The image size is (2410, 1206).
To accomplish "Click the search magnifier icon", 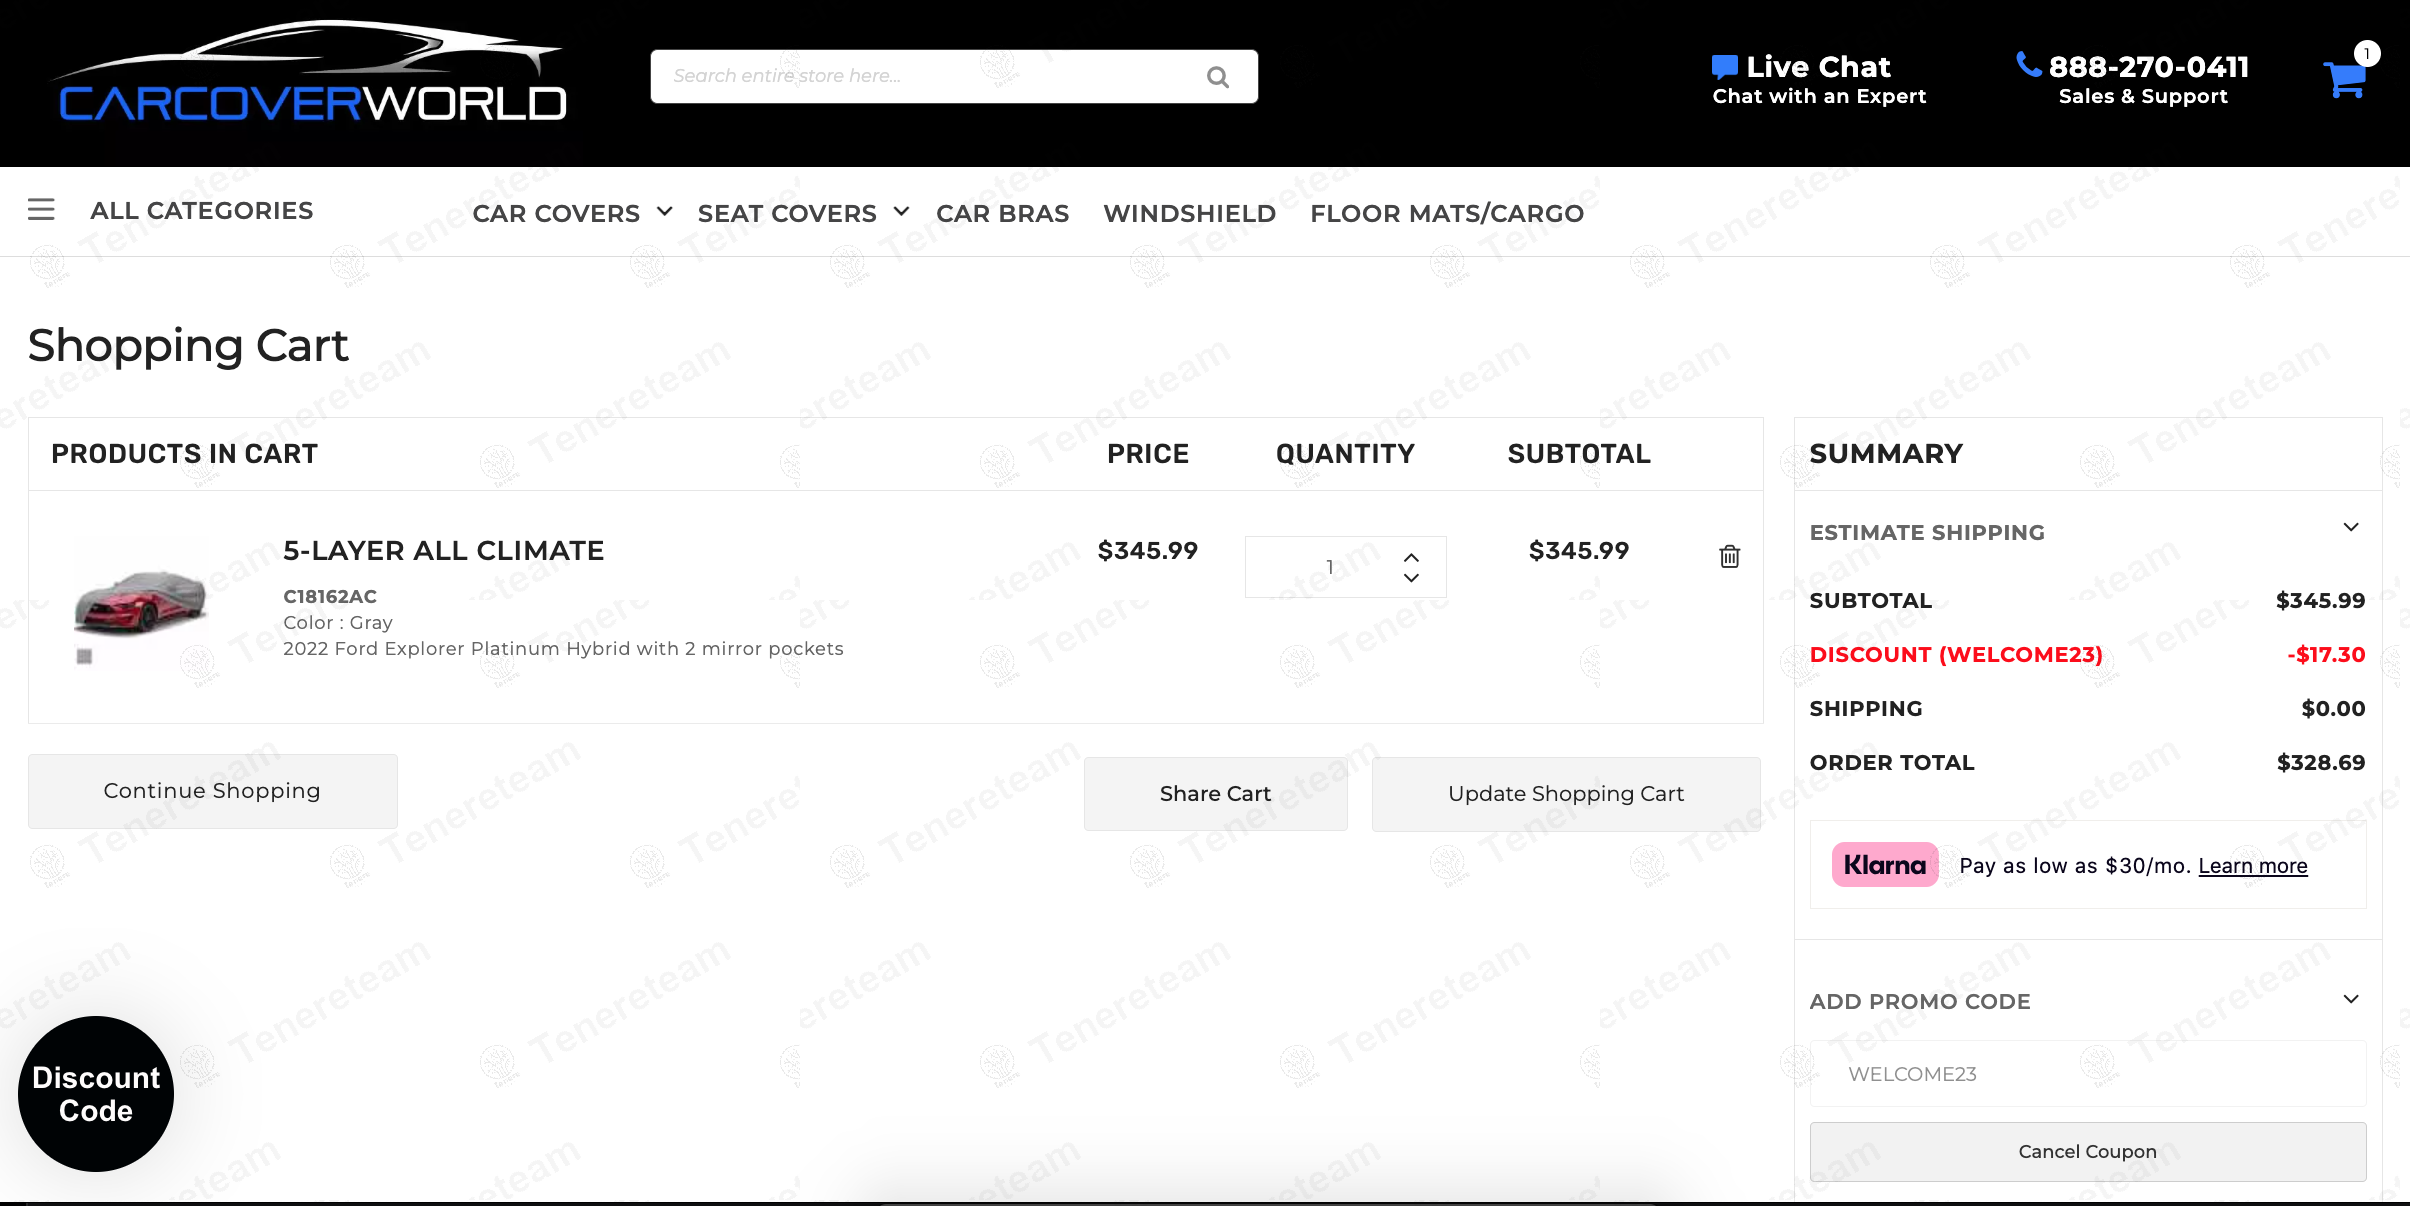I will pyautogui.click(x=1217, y=77).
